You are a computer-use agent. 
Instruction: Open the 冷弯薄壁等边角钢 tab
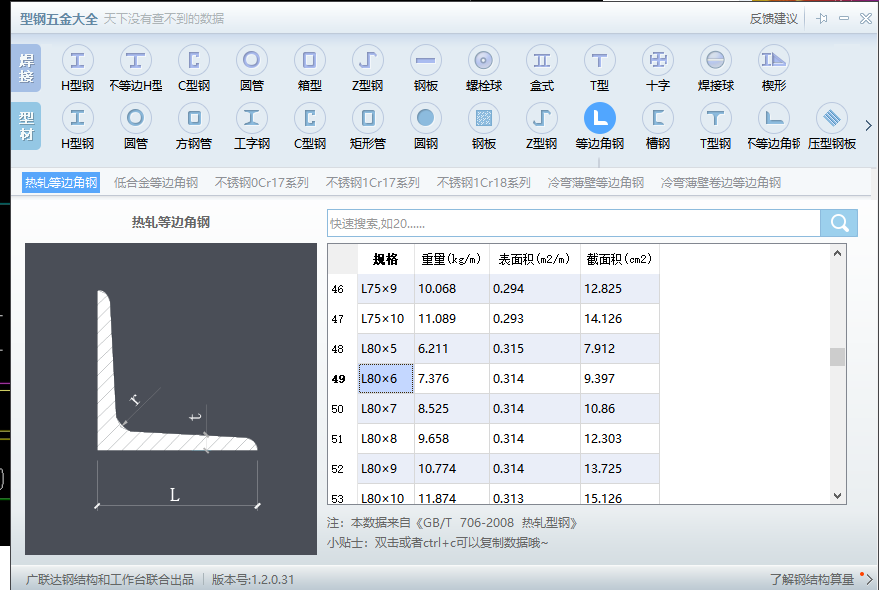[x=596, y=183]
